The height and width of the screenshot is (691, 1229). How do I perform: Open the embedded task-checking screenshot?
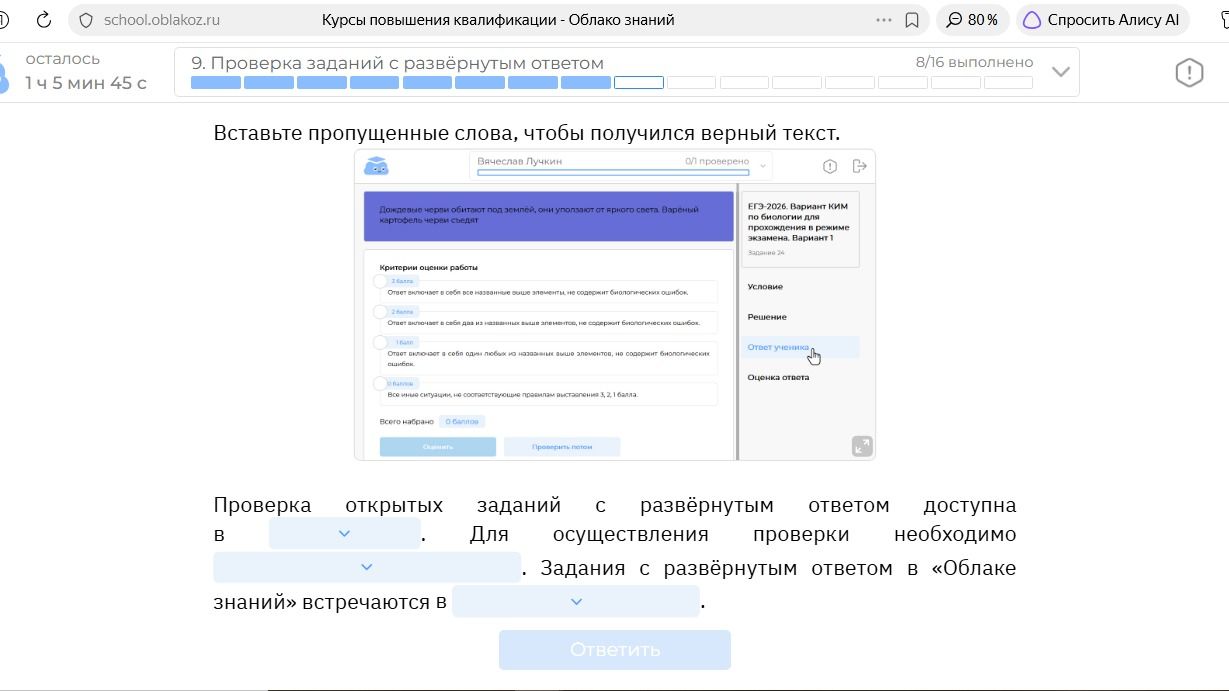point(615,305)
